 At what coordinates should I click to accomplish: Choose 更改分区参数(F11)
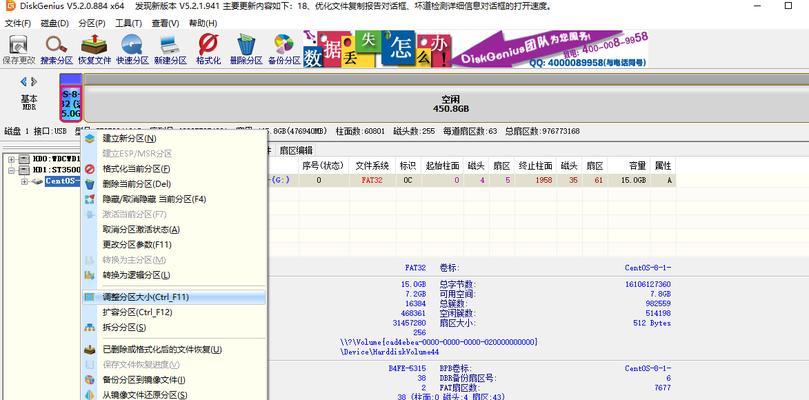174,245
